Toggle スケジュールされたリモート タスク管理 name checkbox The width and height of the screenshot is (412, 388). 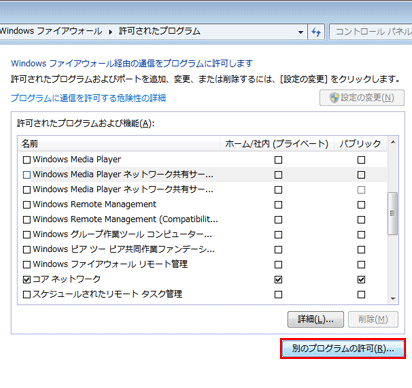point(27,294)
